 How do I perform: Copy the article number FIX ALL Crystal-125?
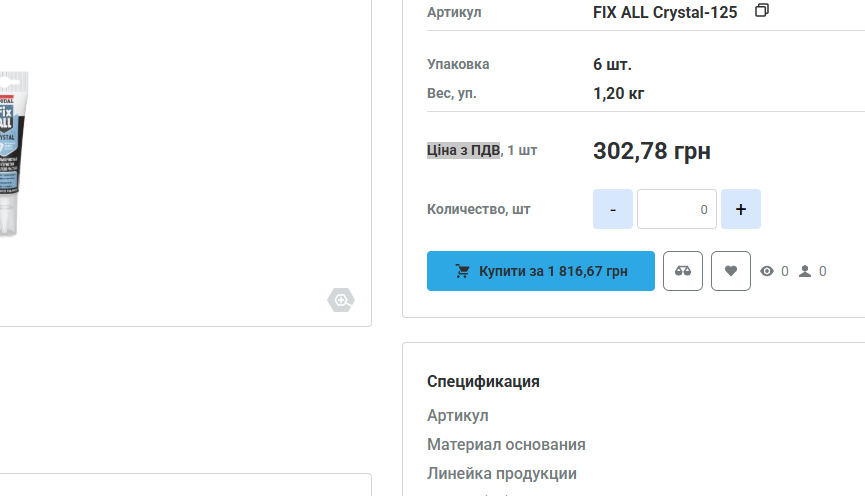(x=762, y=11)
